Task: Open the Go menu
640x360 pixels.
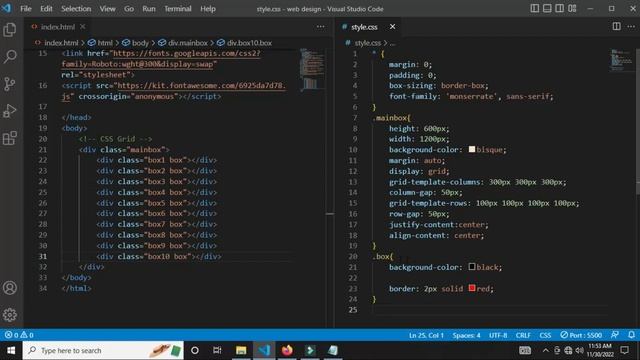Action: [x=129, y=9]
